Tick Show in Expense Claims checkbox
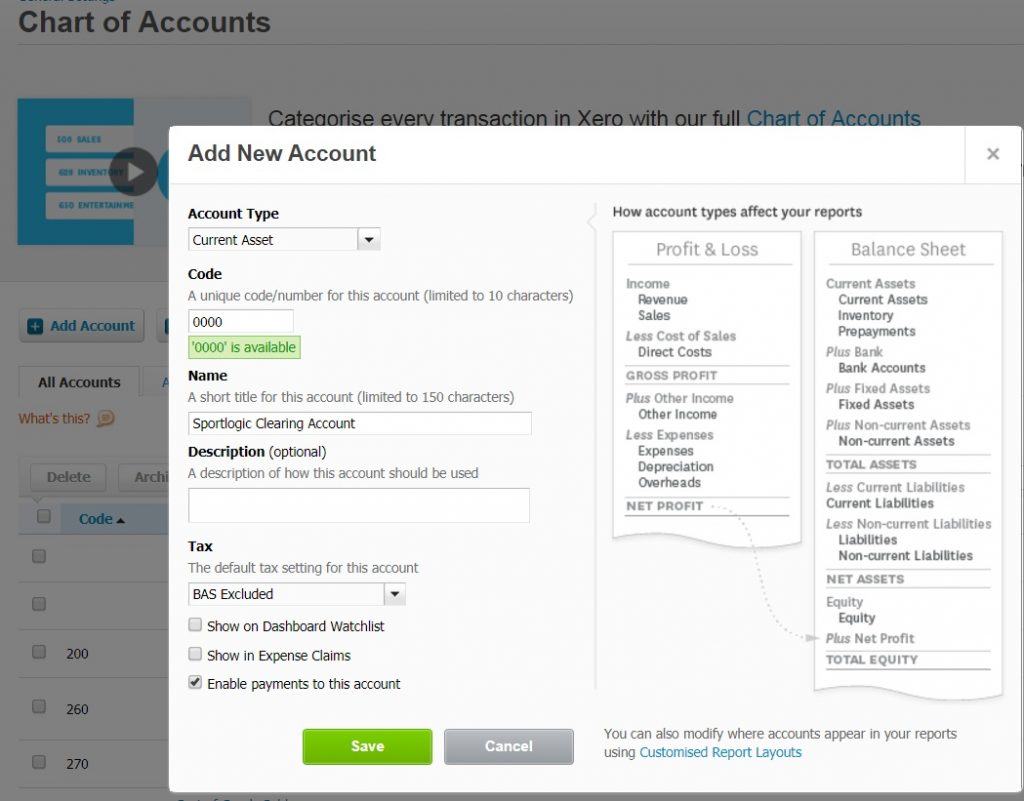 [x=195, y=653]
